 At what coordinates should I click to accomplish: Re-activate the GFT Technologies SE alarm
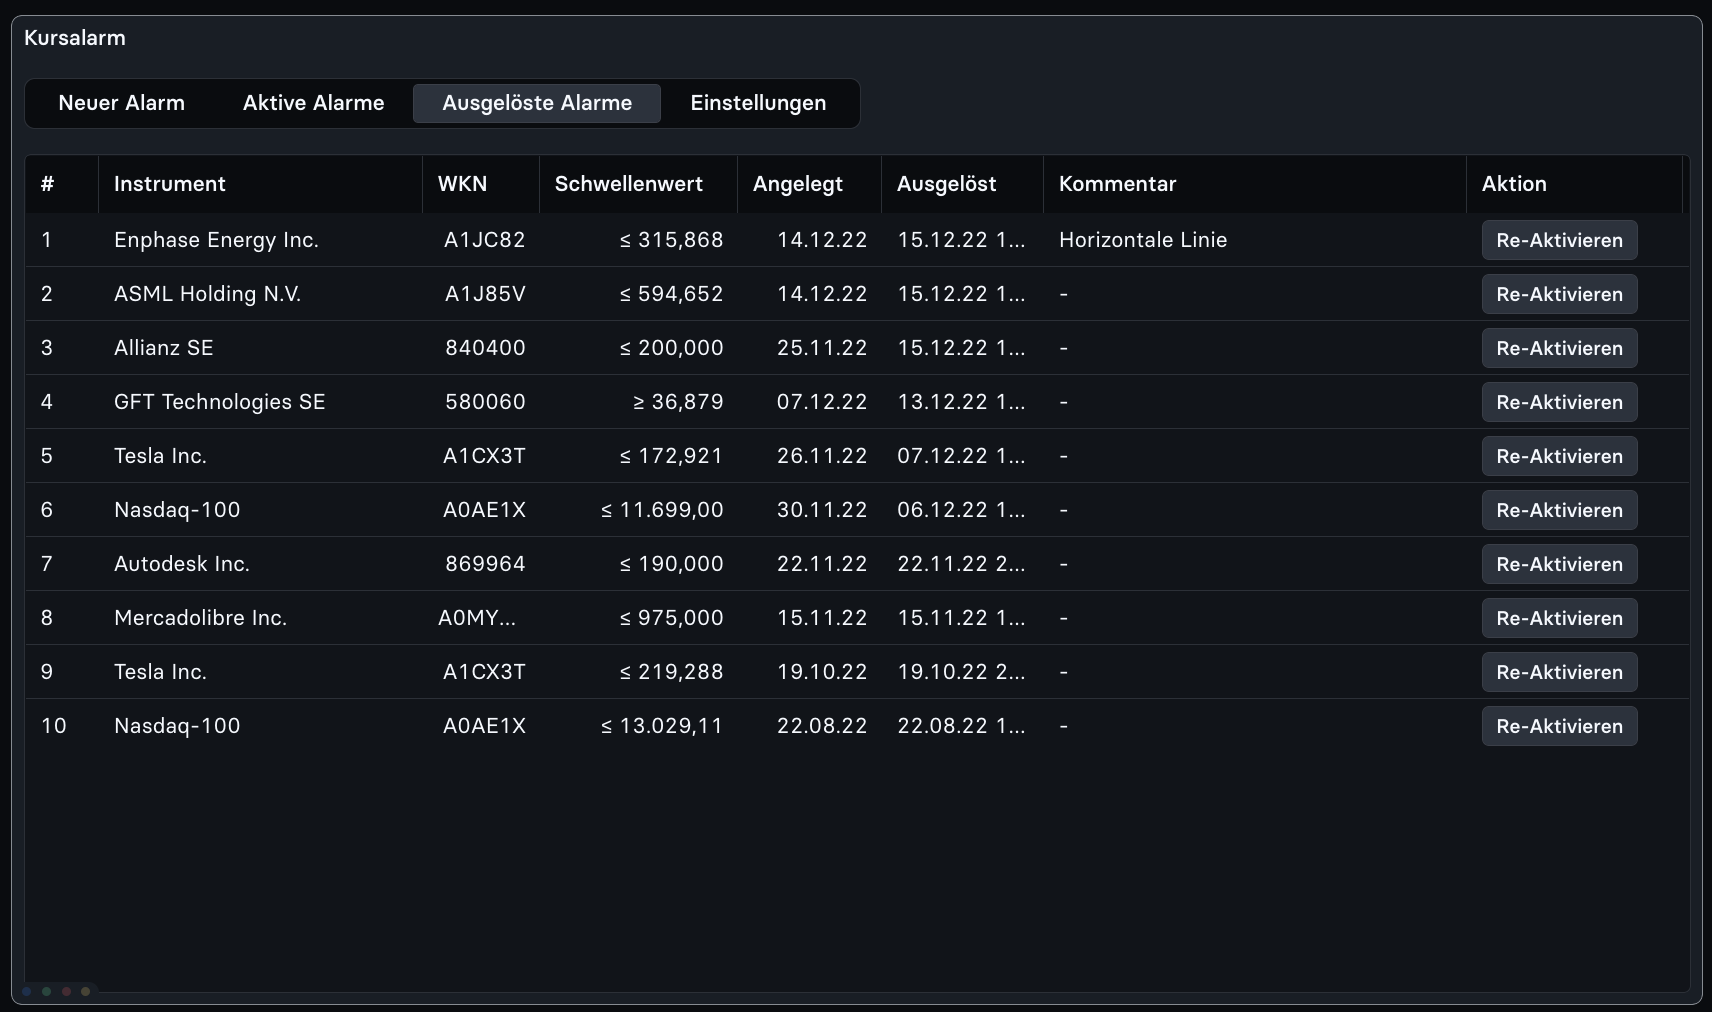(x=1559, y=402)
